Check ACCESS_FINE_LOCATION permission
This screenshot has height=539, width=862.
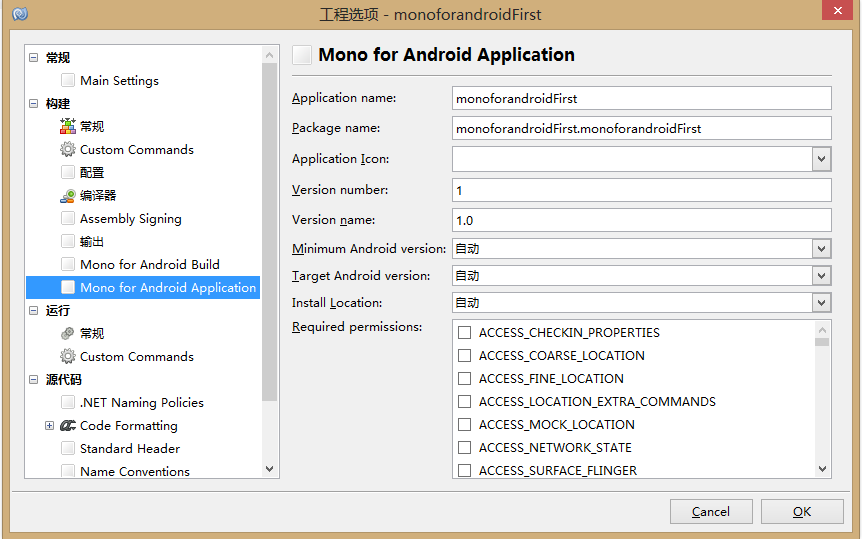[x=465, y=378]
